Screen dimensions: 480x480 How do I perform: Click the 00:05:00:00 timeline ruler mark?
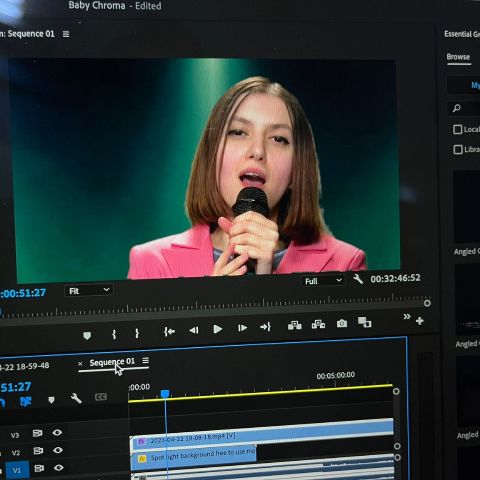(x=336, y=375)
